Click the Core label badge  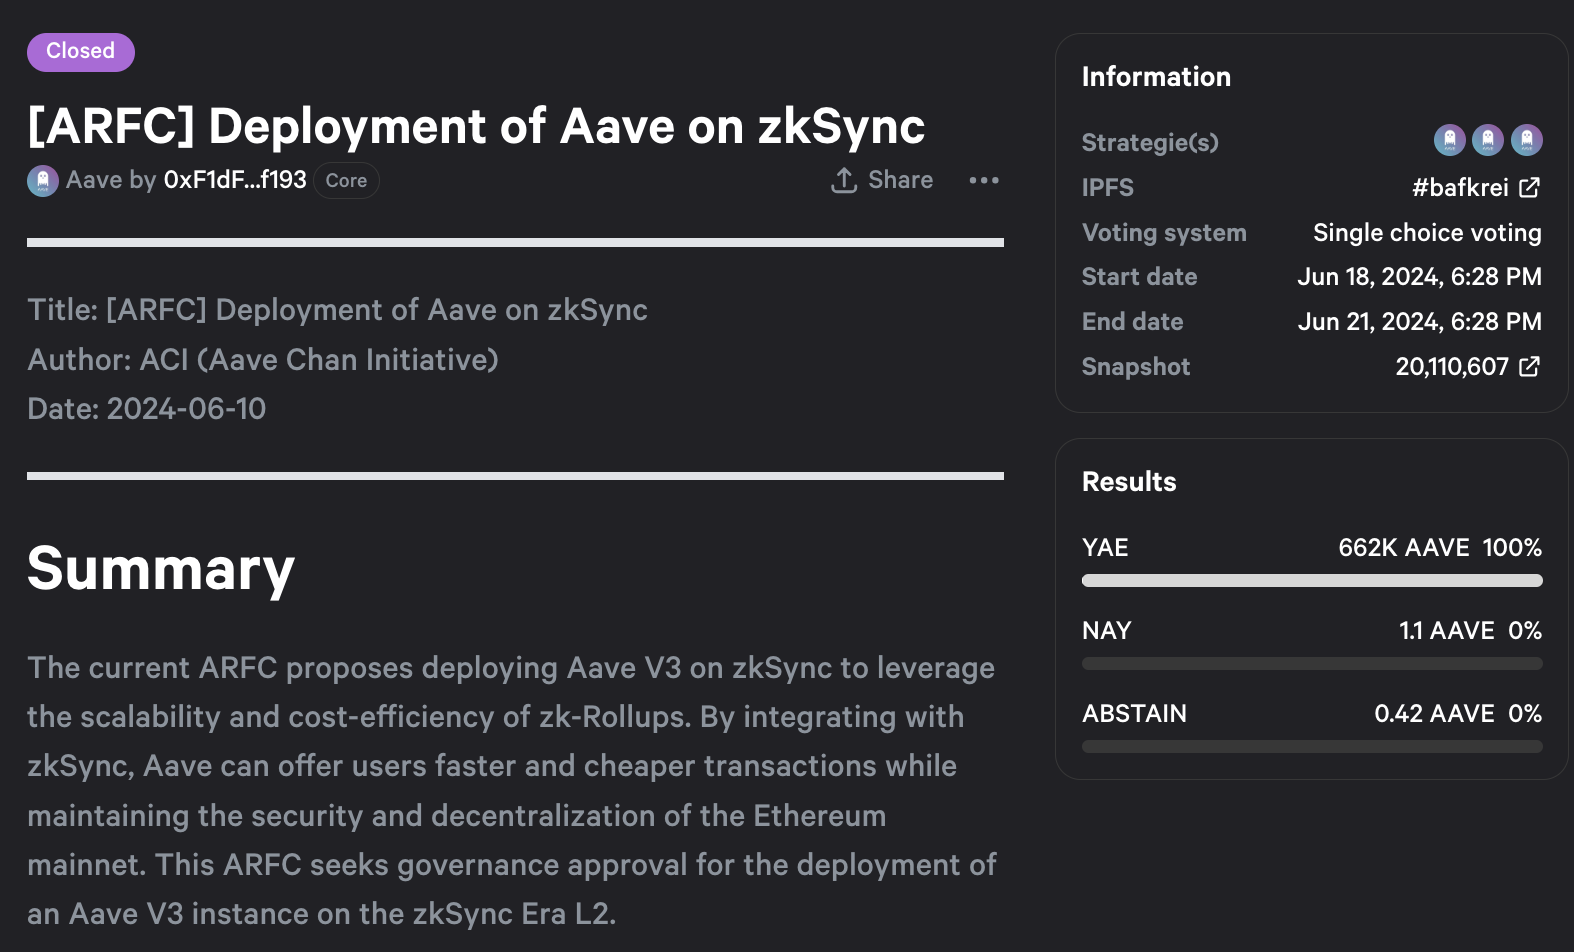click(346, 181)
